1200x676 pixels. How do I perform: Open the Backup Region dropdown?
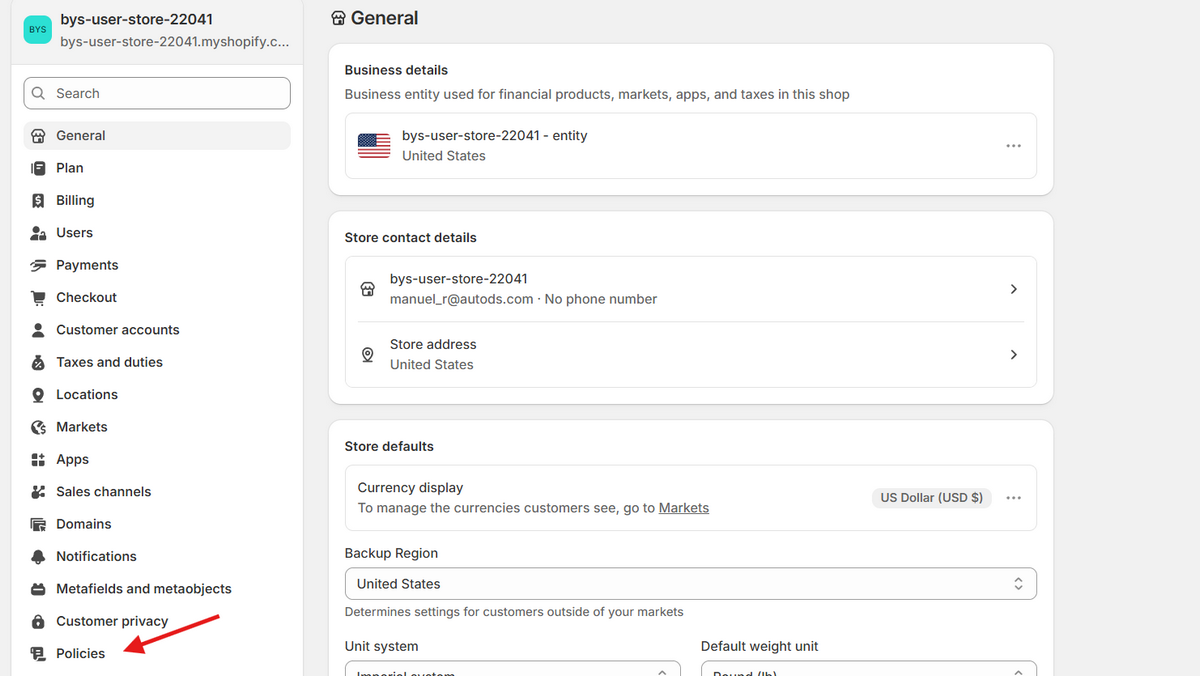[690, 584]
